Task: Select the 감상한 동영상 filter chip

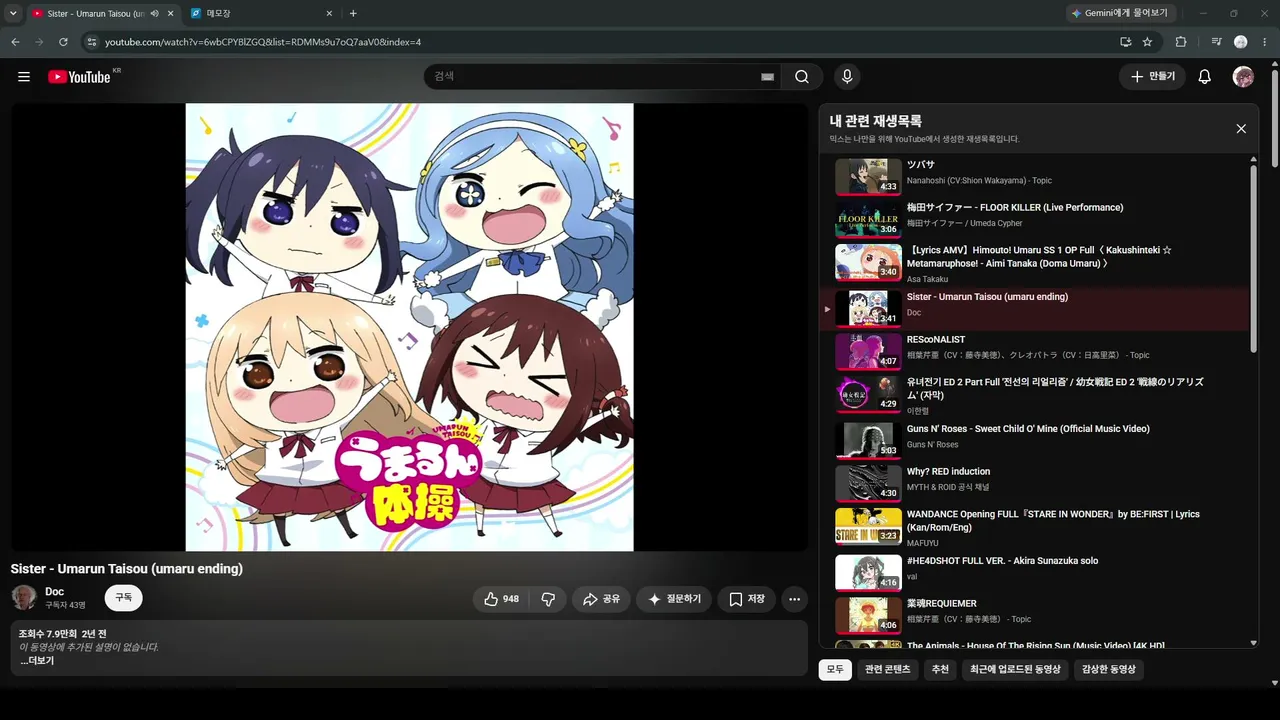Action: point(1109,669)
